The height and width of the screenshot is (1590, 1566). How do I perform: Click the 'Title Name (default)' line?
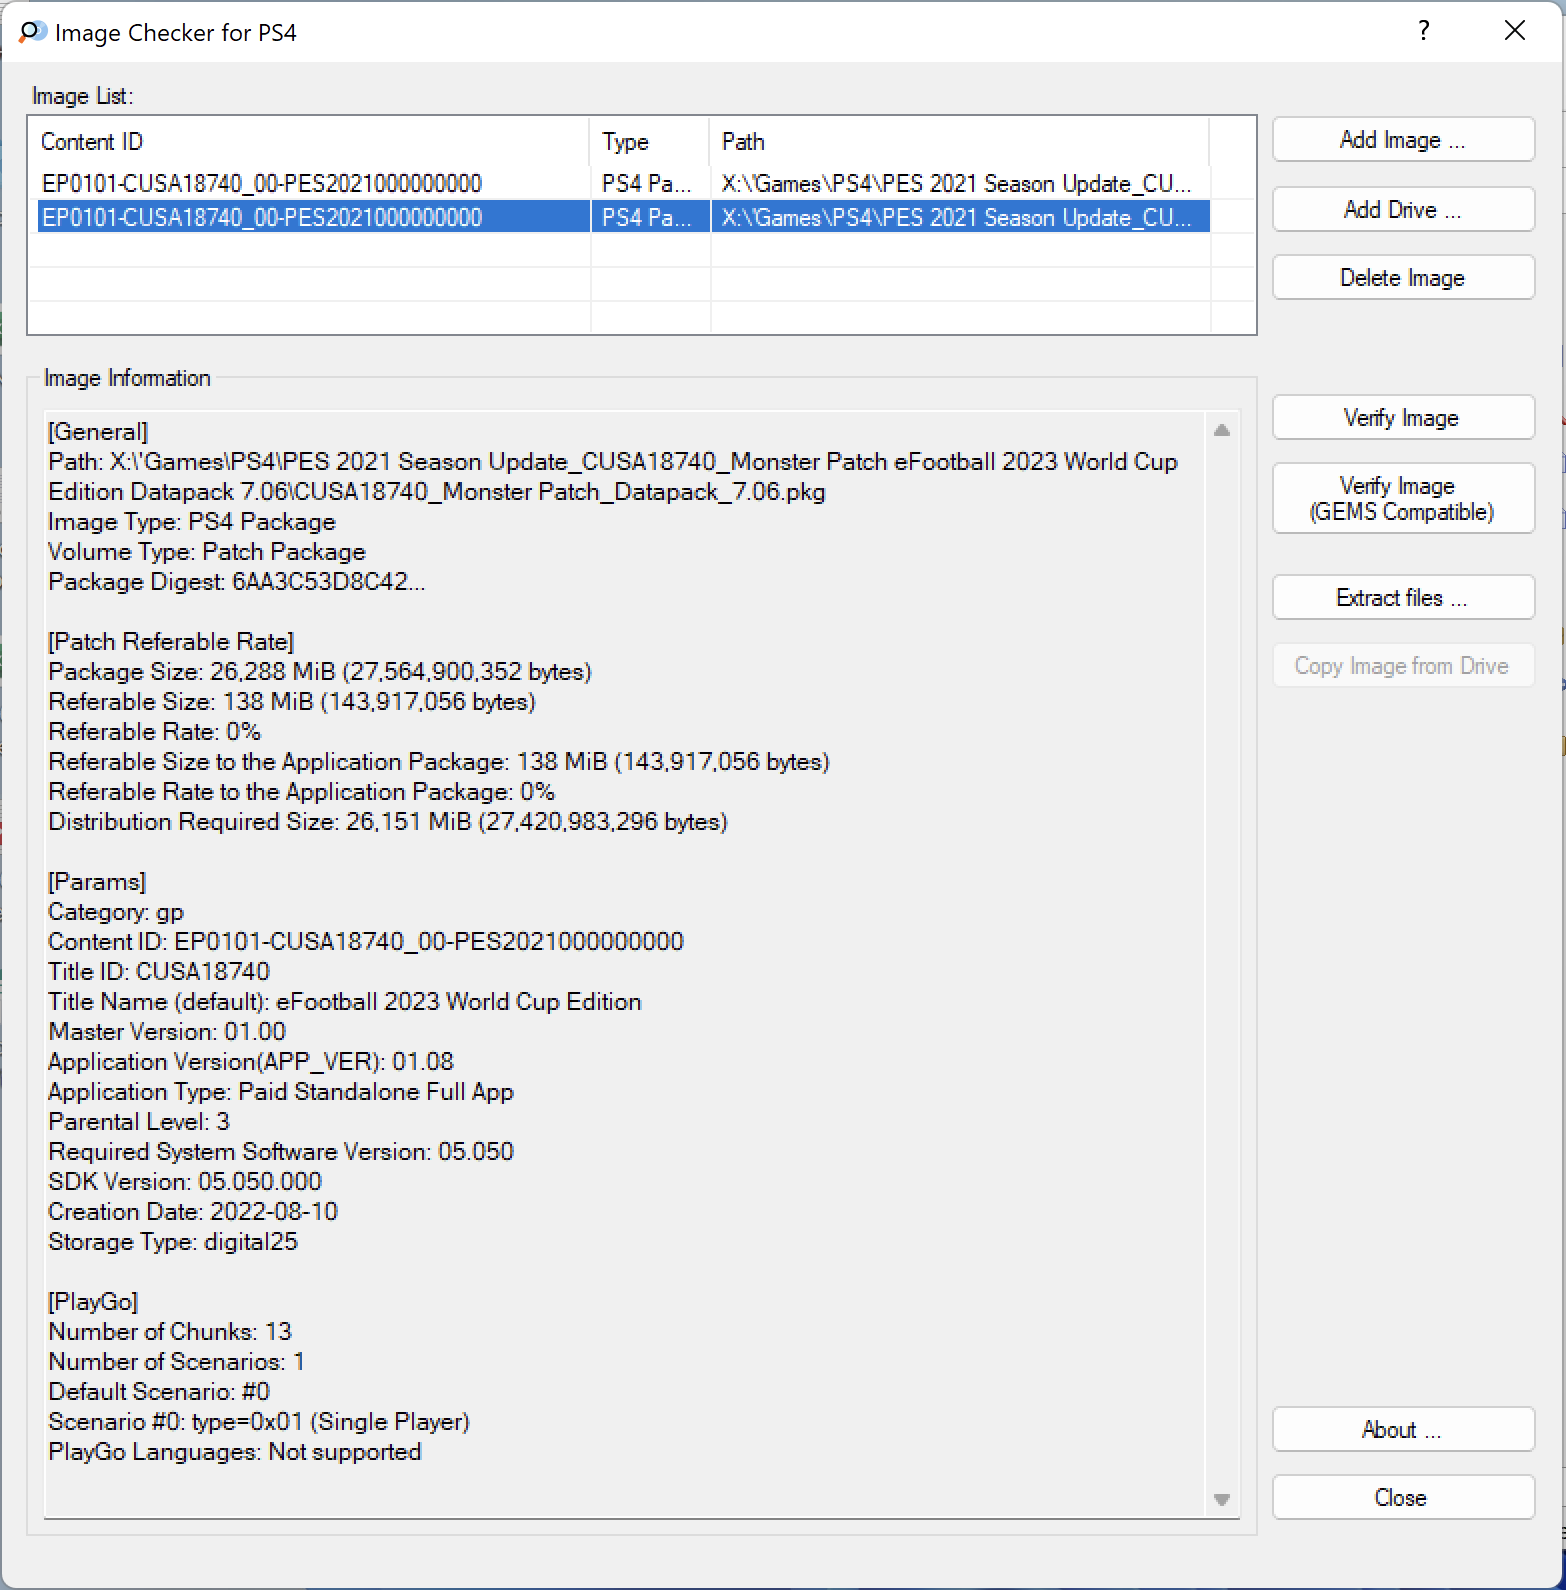click(344, 1002)
